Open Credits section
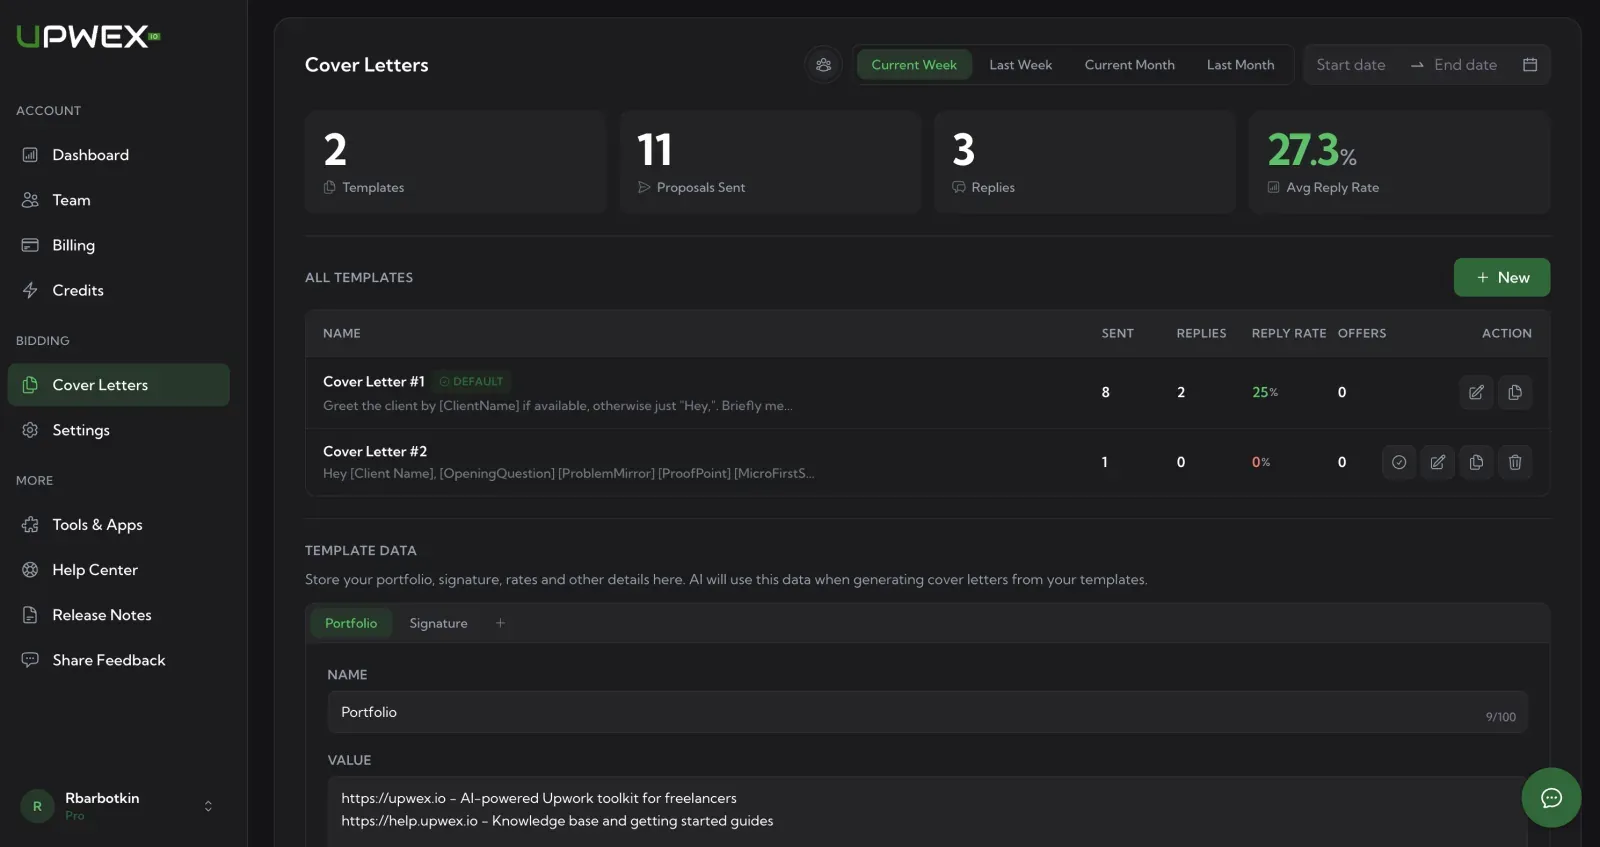Image resolution: width=1600 pixels, height=847 pixels. pos(118,290)
